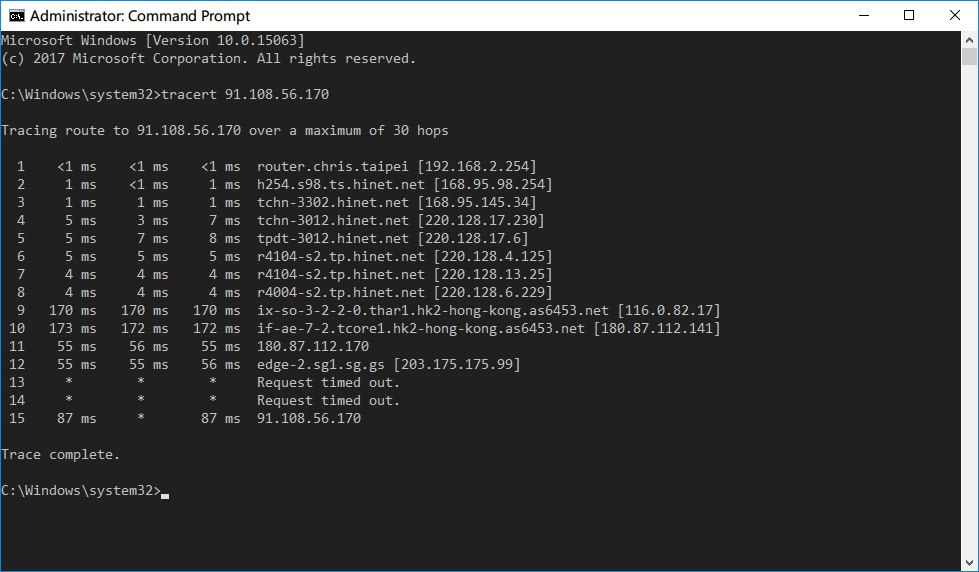Click the final hop 15 address 91.108.56.170
Image resolution: width=979 pixels, height=572 pixels.
point(308,418)
